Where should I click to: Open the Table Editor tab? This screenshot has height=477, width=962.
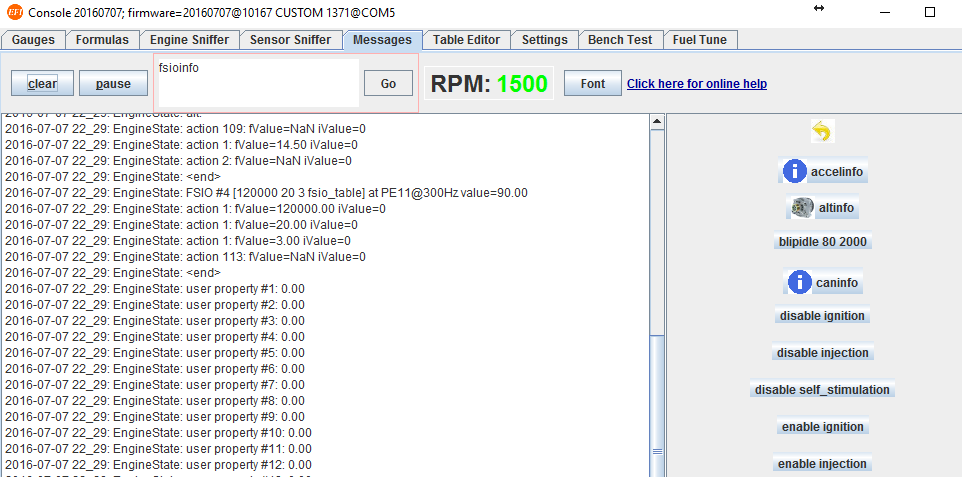pyautogui.click(x=466, y=40)
